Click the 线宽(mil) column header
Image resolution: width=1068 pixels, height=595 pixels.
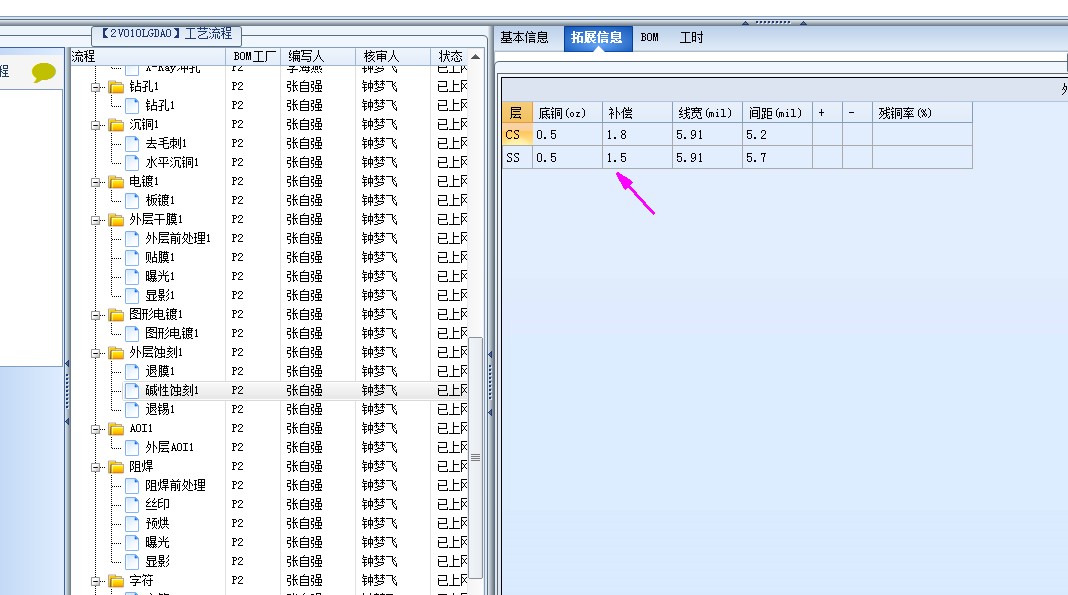click(x=707, y=113)
